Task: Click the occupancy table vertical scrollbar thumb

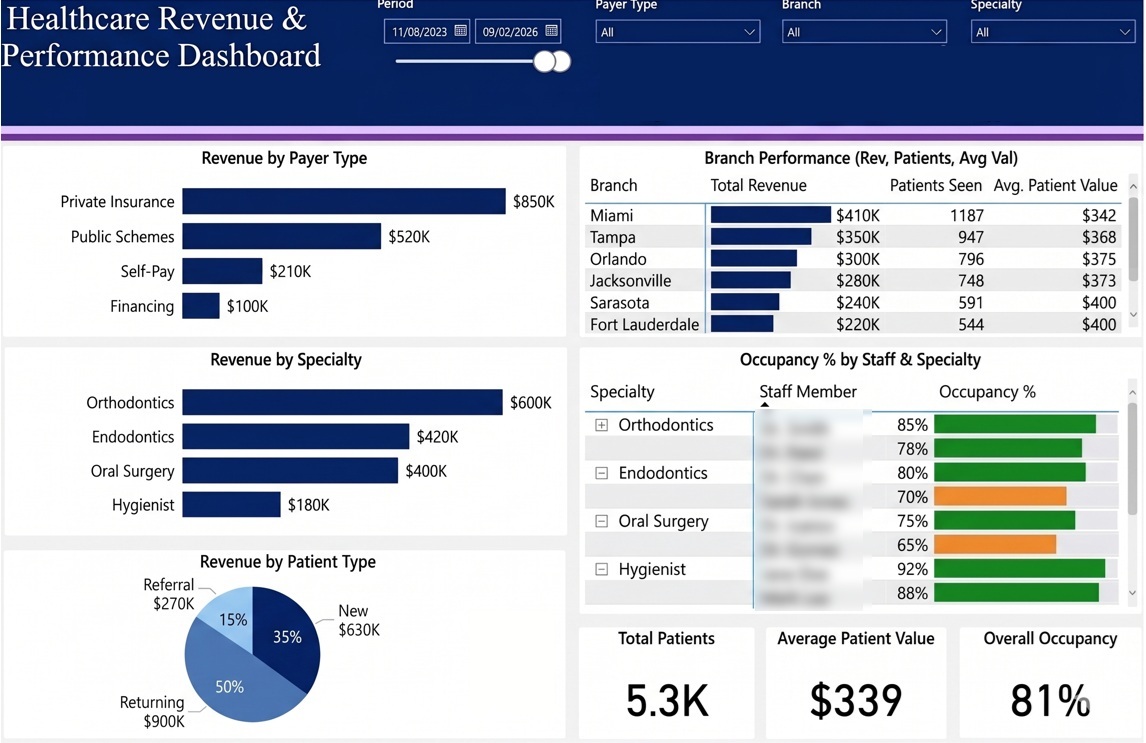Action: tap(1133, 458)
